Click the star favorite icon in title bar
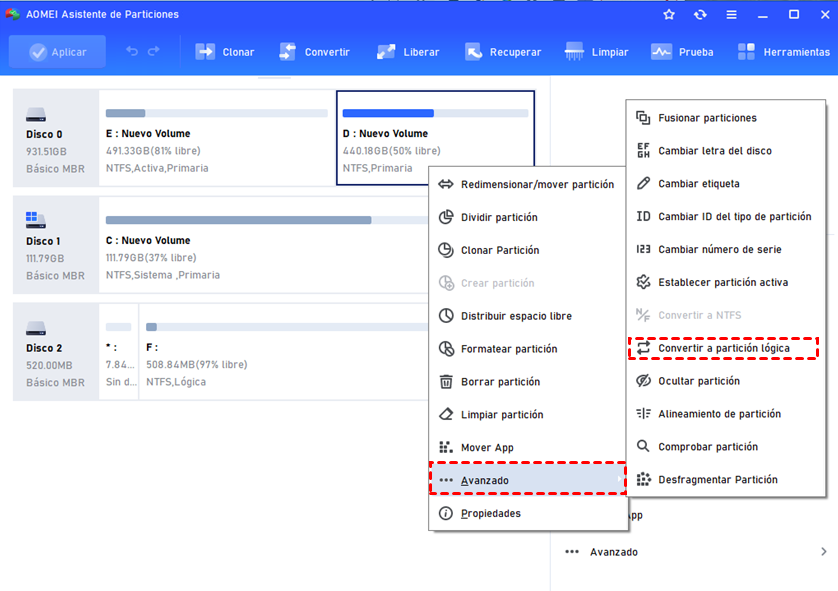The height and width of the screenshot is (591, 838). pyautogui.click(x=669, y=14)
